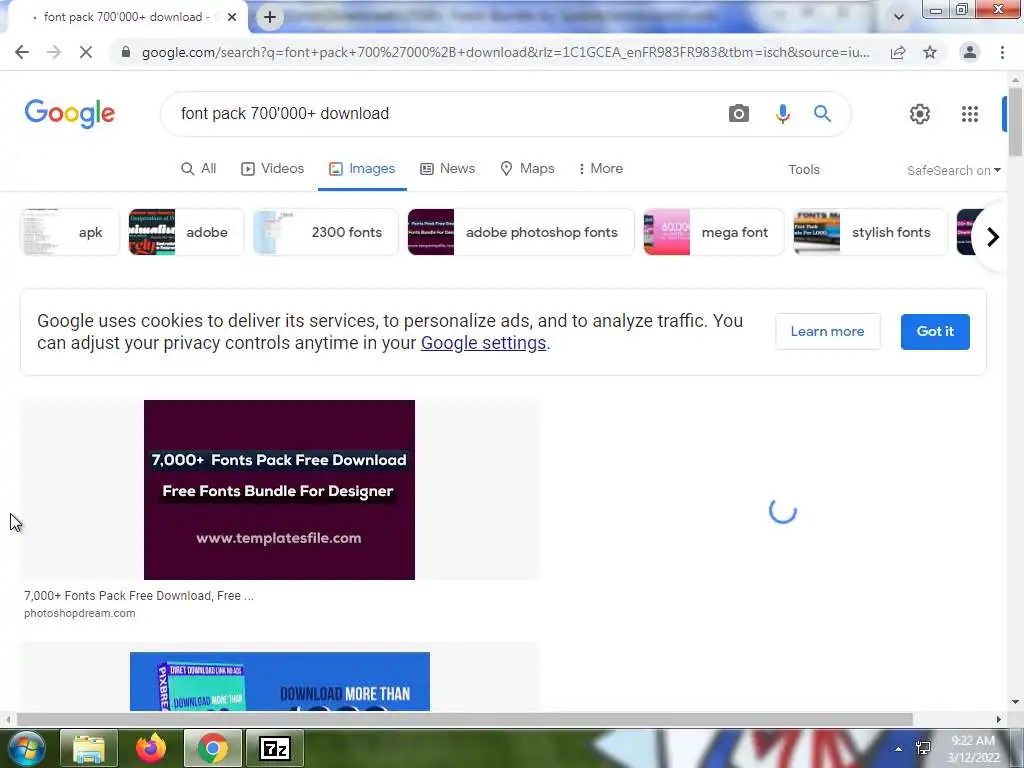Click the horizontal scrollbar thumb

click(464, 719)
